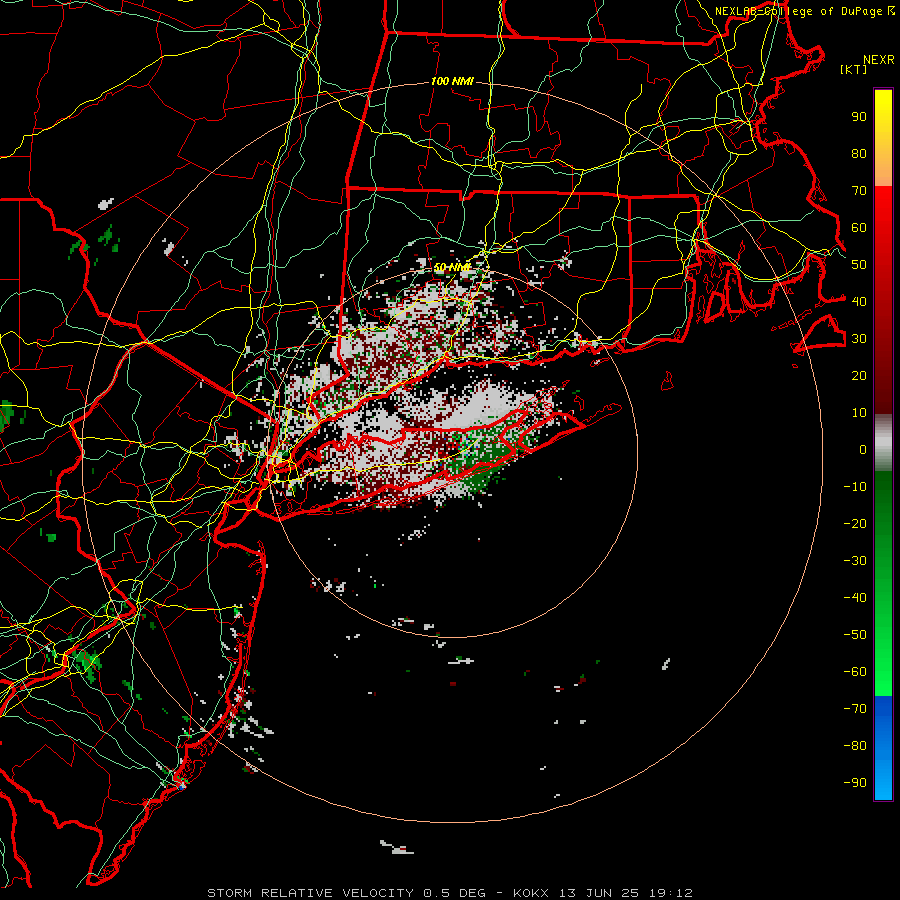Screen dimensions: 900x900
Task: Click the 40 value on velocity scale
Action: pos(859,301)
